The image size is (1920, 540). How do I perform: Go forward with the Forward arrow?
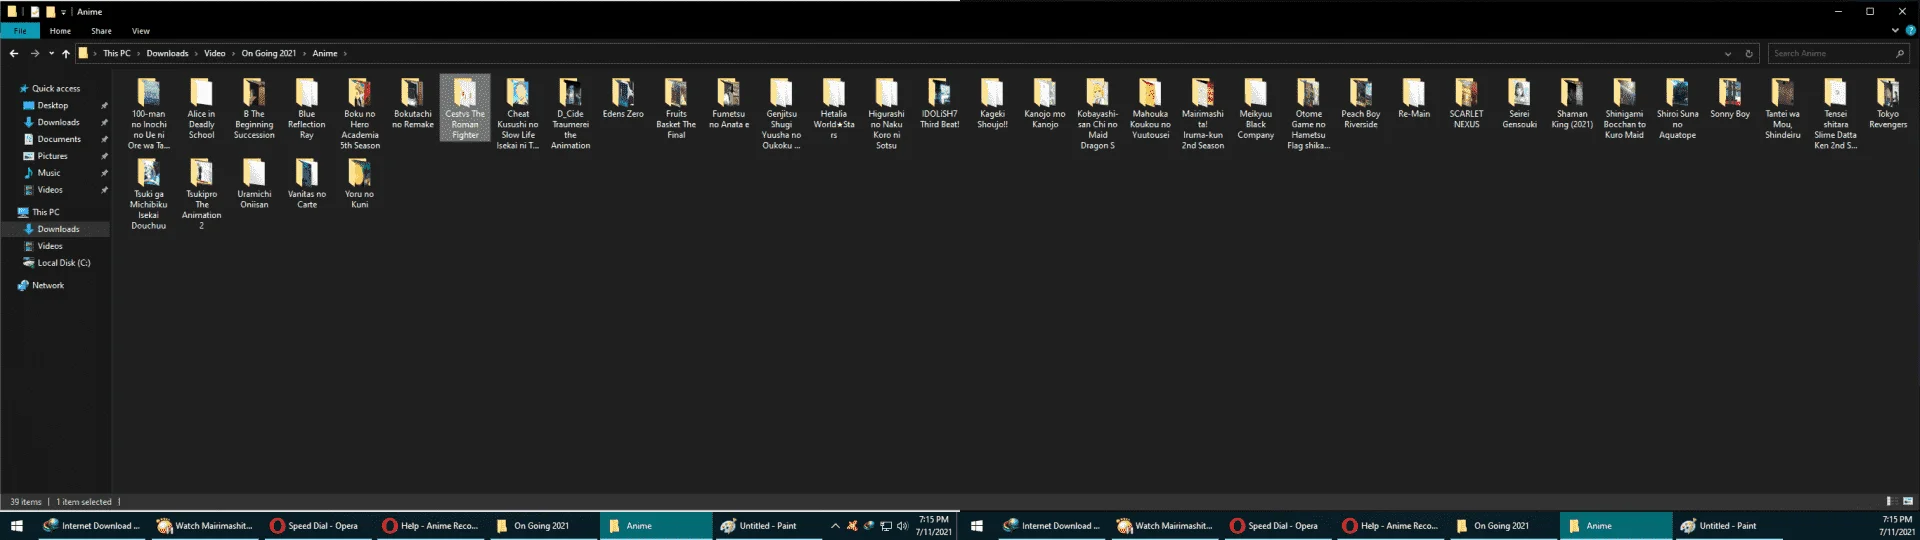(35, 53)
